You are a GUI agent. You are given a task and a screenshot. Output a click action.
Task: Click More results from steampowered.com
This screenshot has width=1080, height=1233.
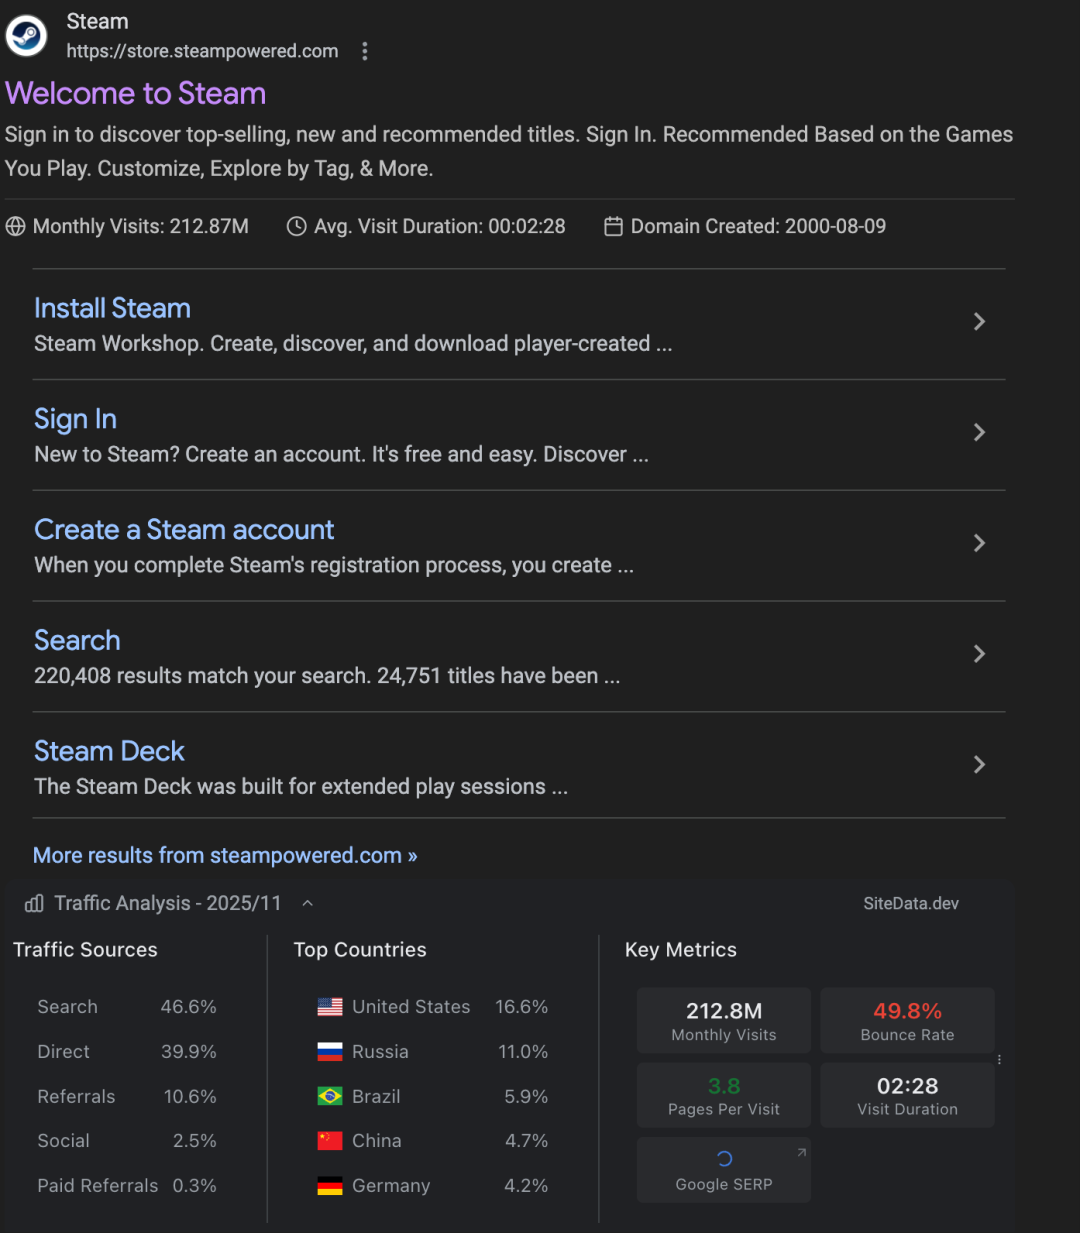pos(225,856)
